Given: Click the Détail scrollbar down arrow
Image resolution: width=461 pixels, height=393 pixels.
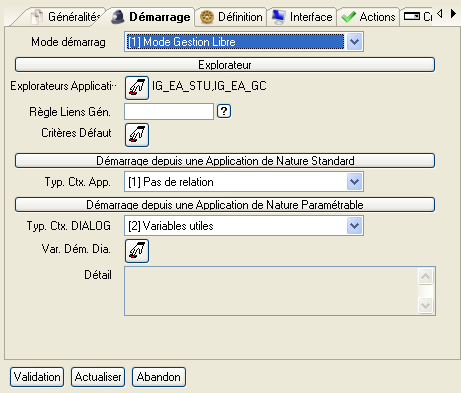Looking at the screenshot, I should (x=426, y=305).
